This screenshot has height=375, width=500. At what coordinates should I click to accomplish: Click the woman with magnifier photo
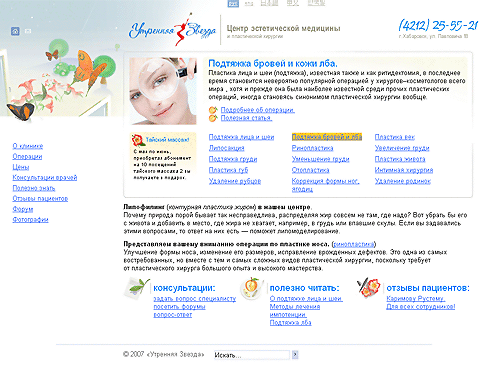coord(163,91)
